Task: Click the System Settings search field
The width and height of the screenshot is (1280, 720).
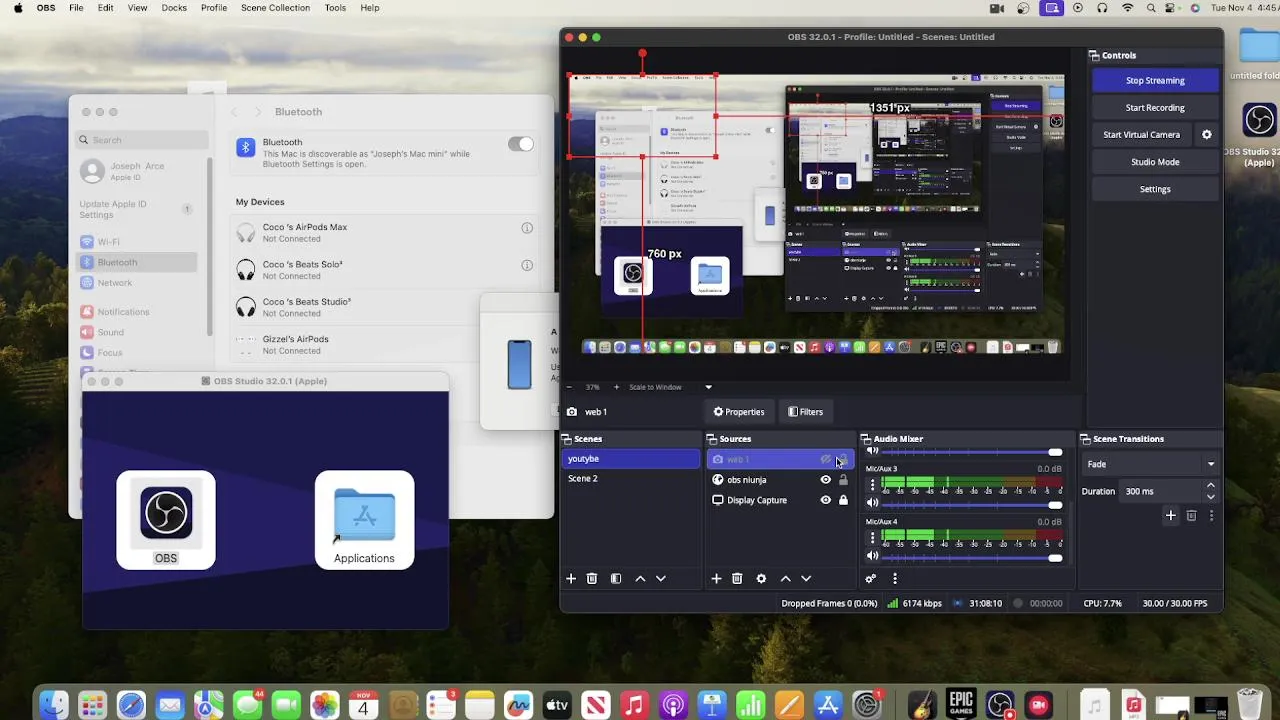Action: (144, 140)
